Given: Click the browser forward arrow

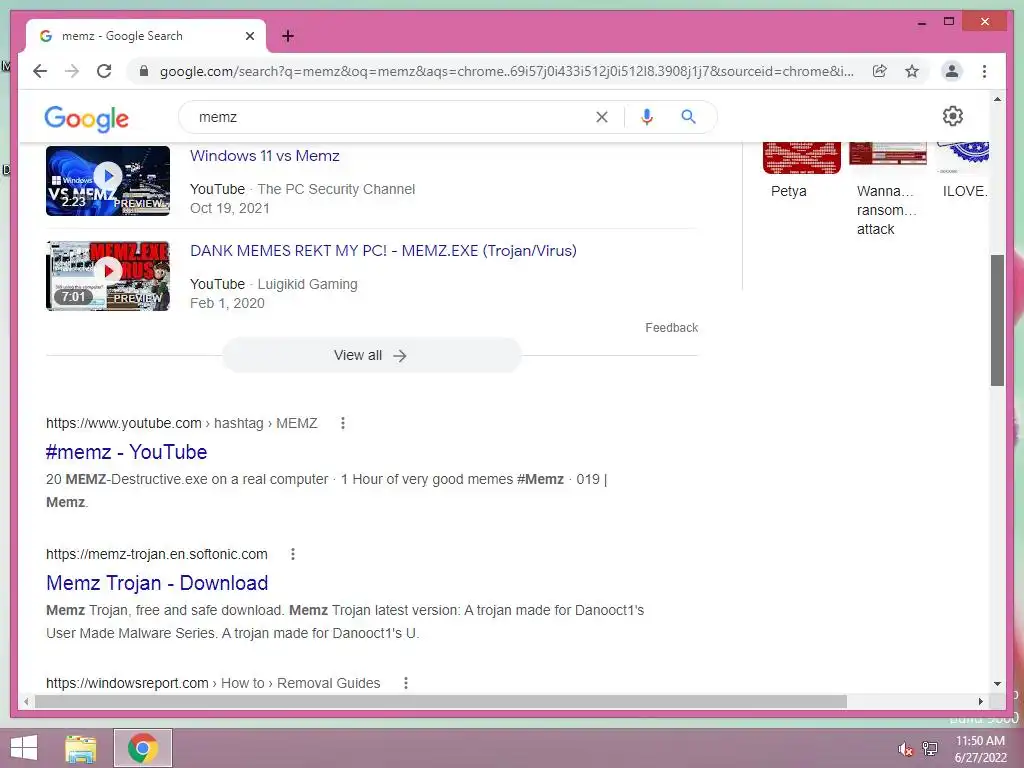Looking at the screenshot, I should [72, 71].
